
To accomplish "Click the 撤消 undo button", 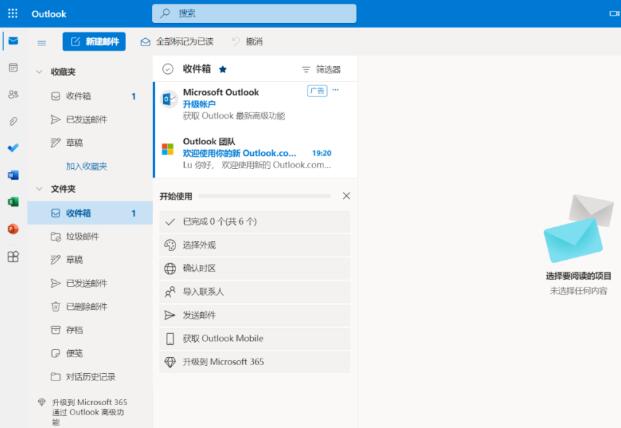I will click(248, 42).
